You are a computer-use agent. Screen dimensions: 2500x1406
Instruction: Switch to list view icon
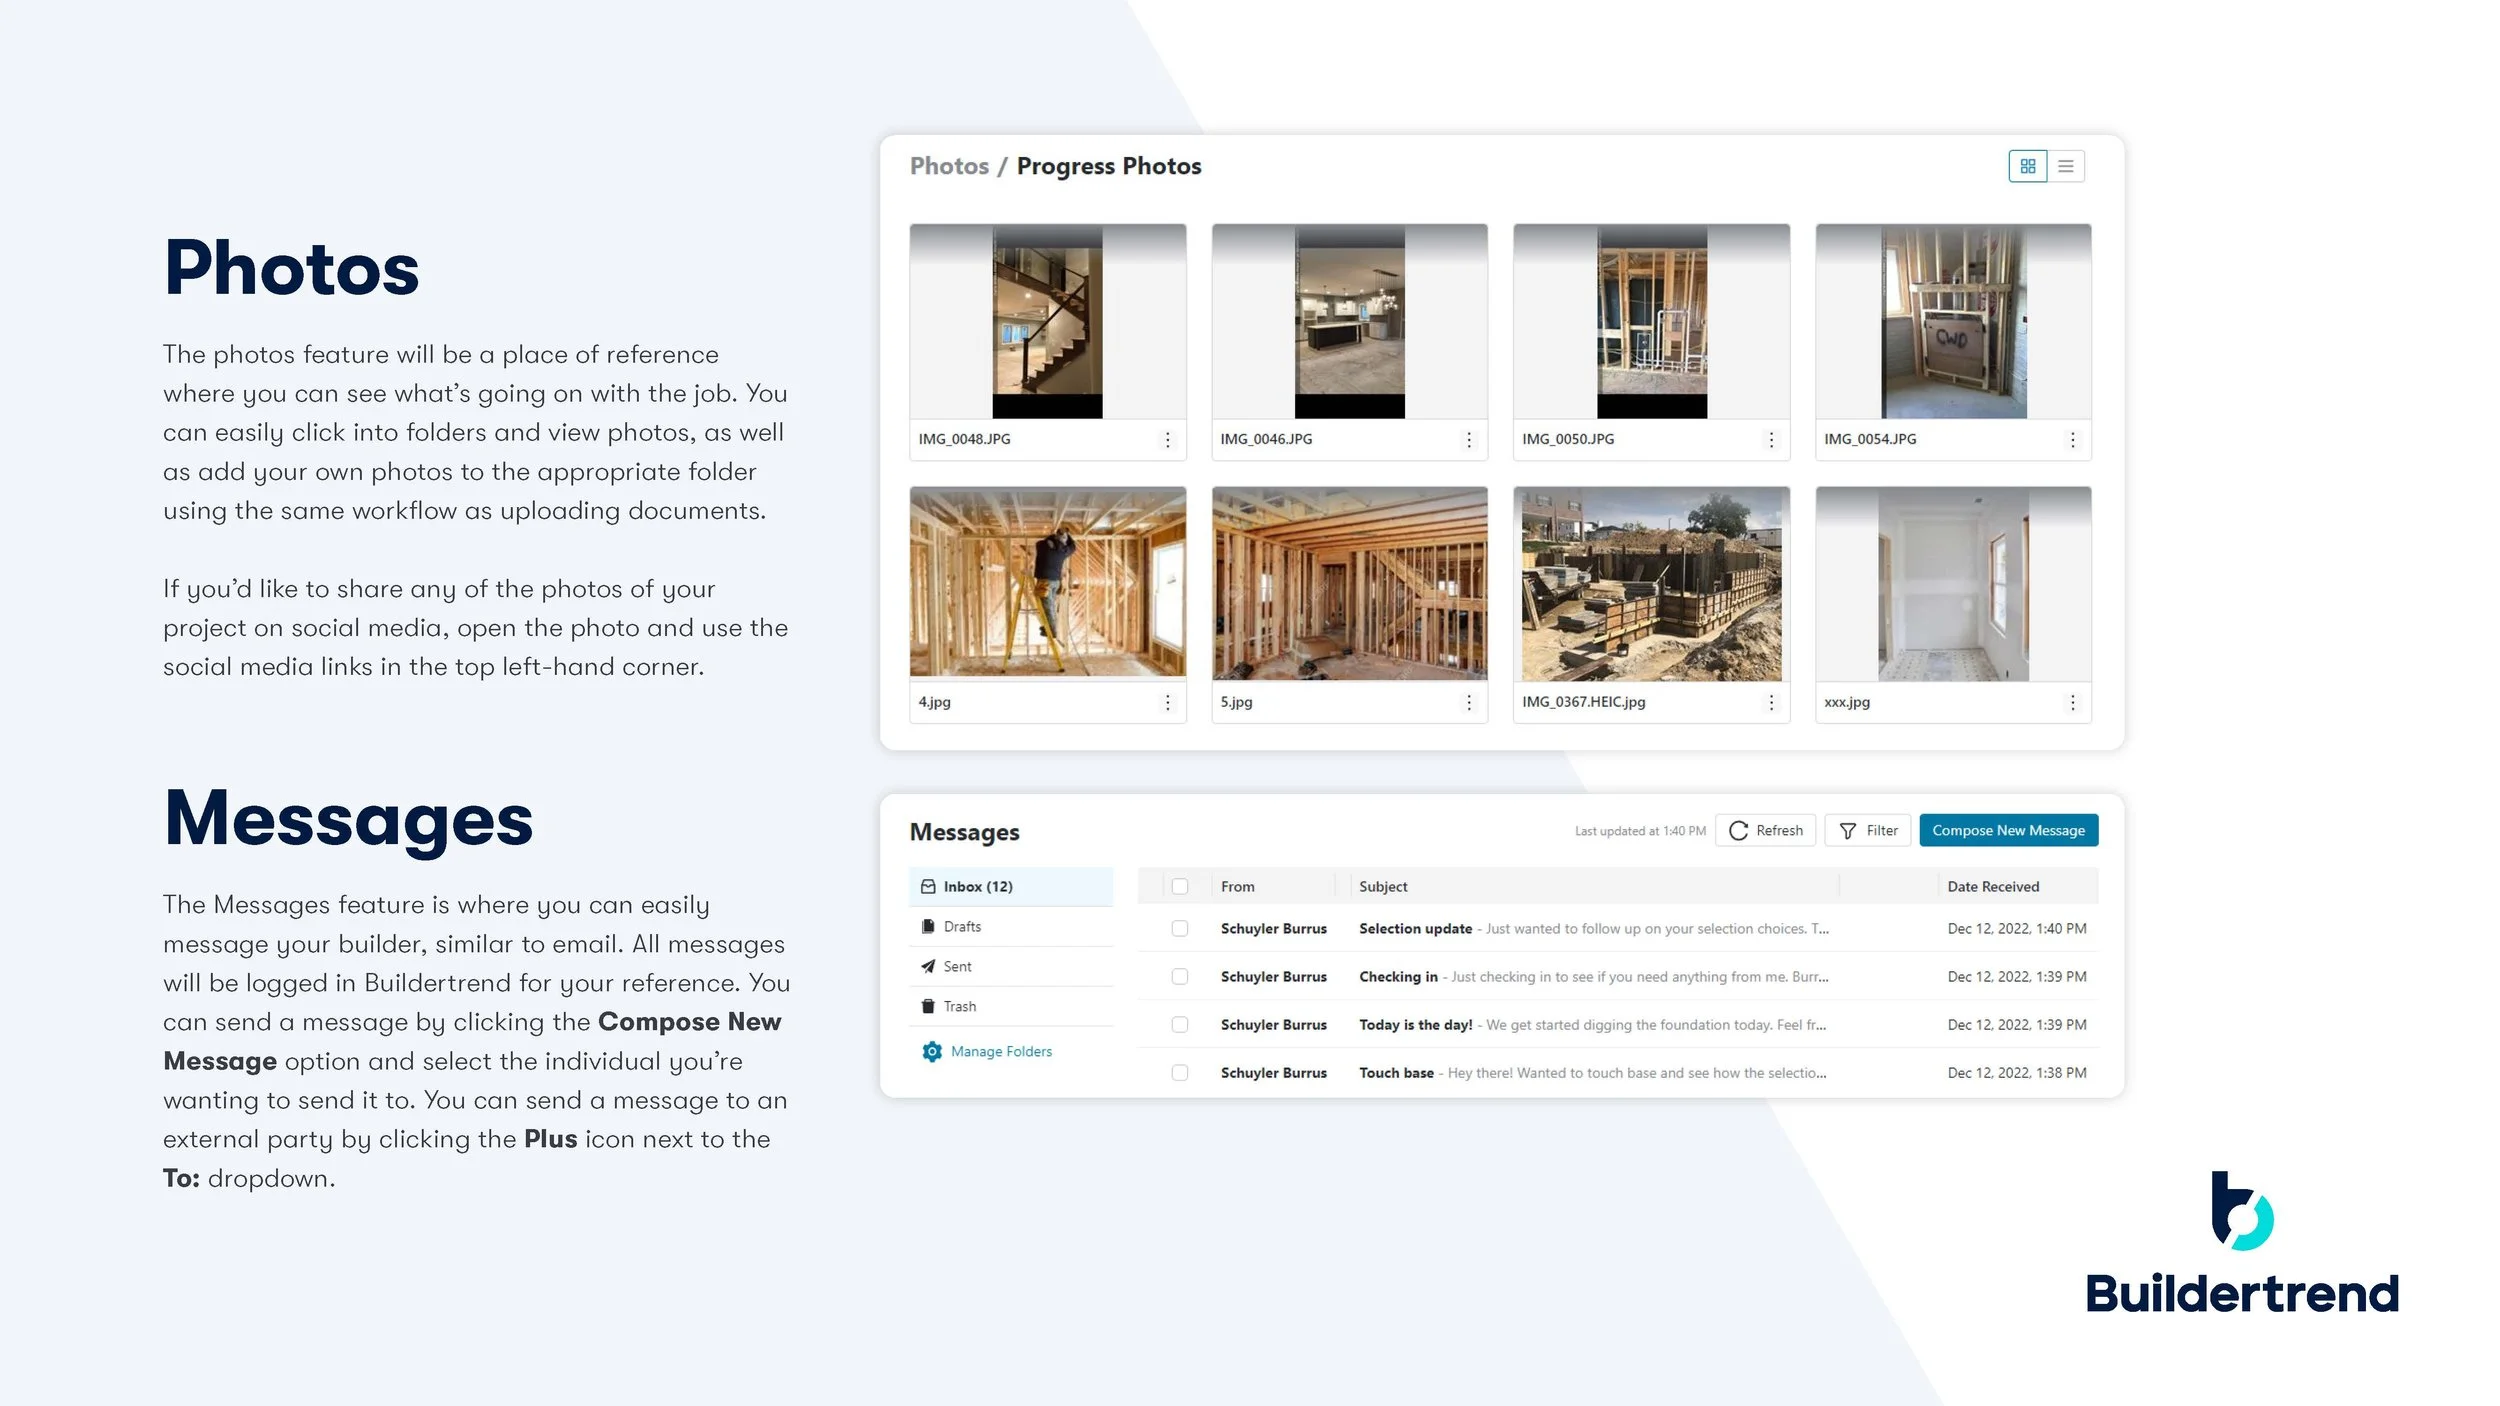click(2065, 166)
